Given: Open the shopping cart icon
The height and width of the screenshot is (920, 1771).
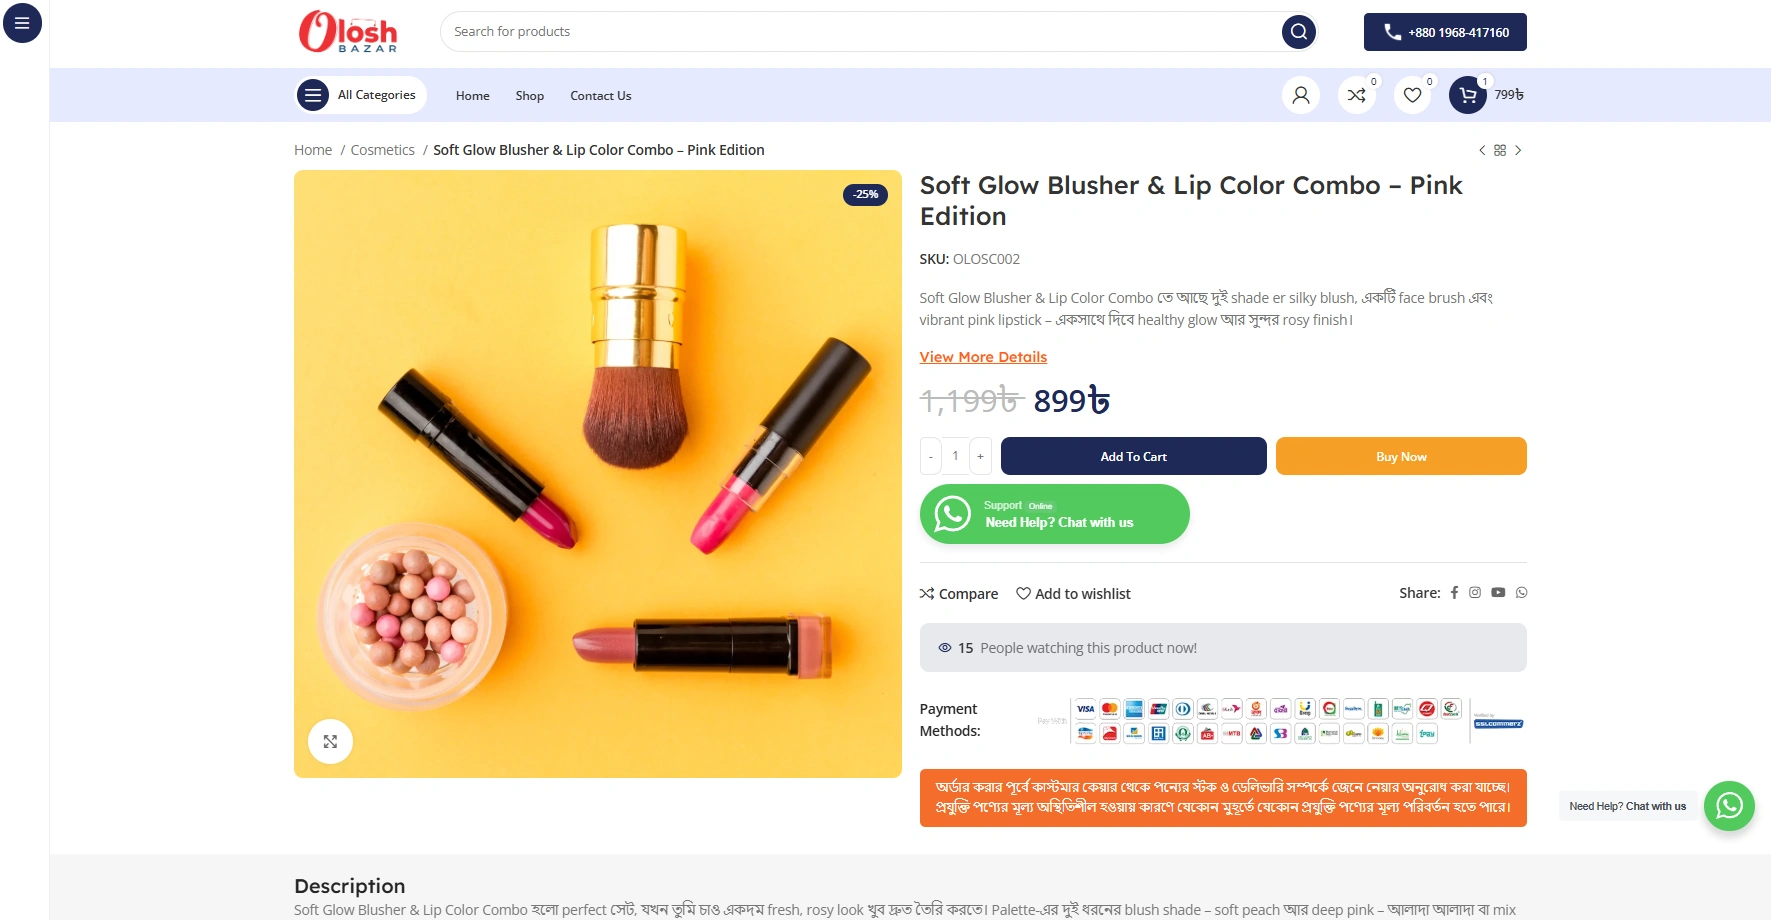Looking at the screenshot, I should tap(1468, 95).
